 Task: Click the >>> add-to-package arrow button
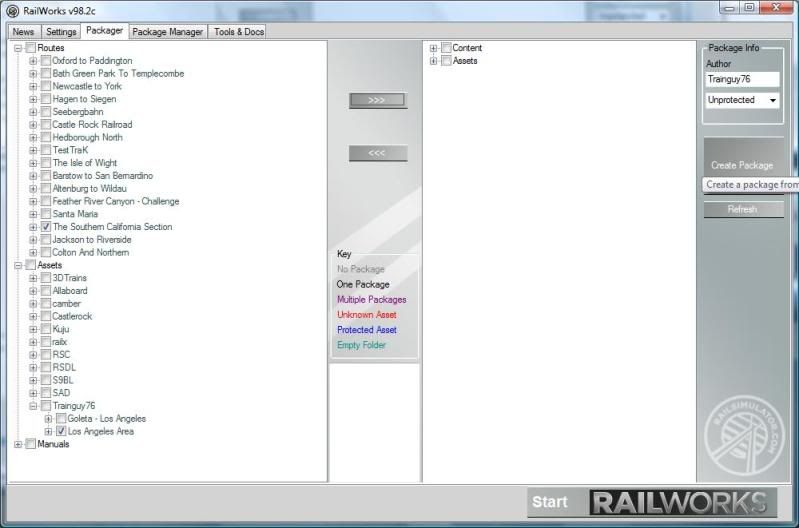point(377,101)
